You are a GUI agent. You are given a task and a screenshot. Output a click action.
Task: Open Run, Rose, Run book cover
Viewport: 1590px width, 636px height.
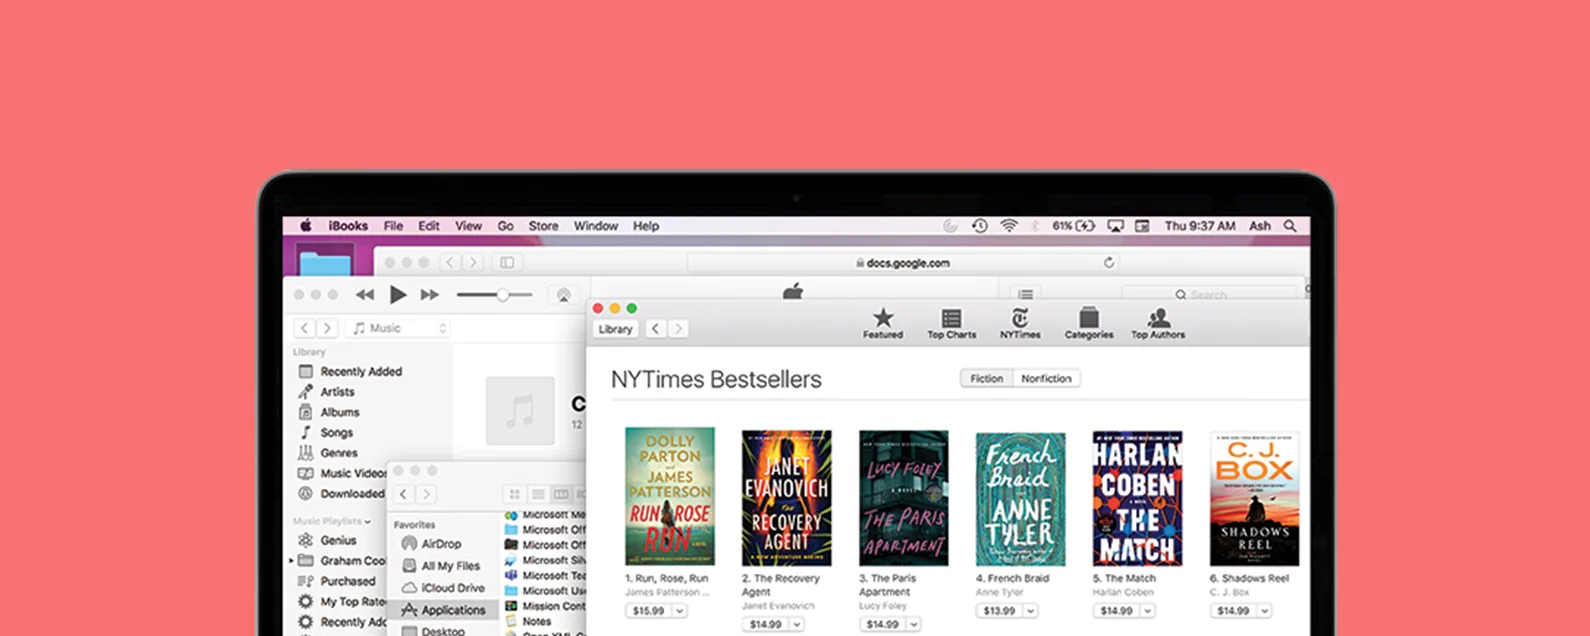point(670,497)
